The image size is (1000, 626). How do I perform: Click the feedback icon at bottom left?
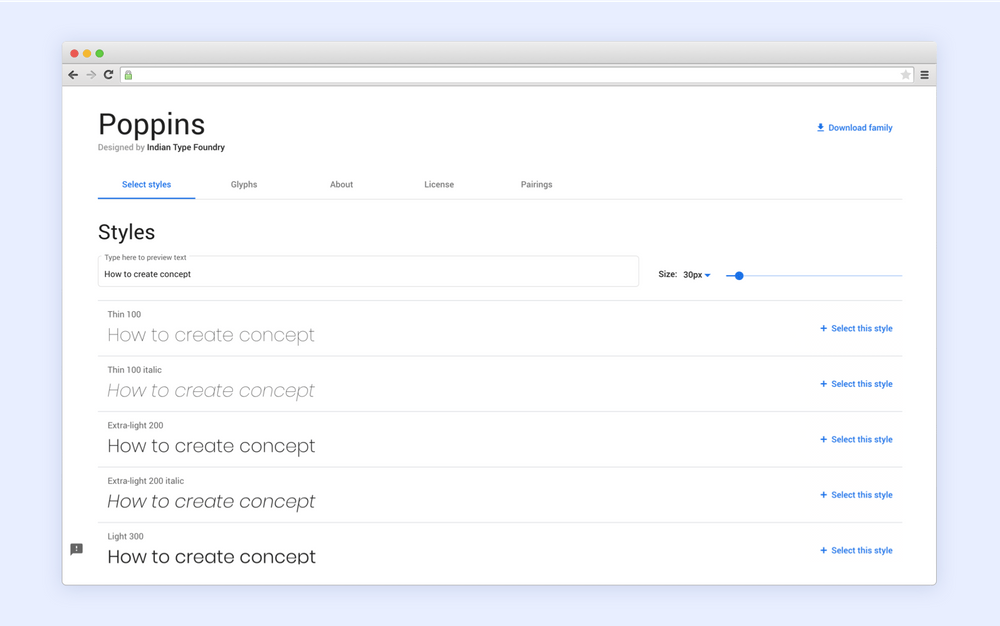point(77,549)
